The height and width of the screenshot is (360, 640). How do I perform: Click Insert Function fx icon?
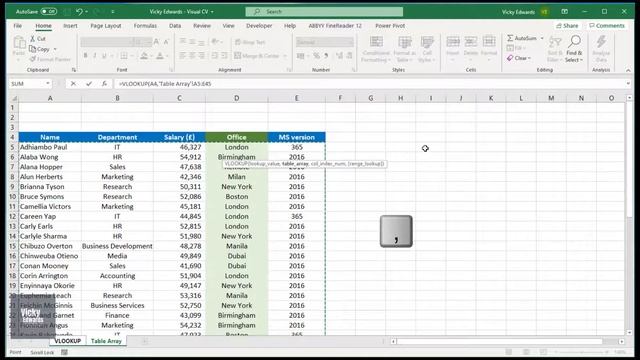[104, 84]
